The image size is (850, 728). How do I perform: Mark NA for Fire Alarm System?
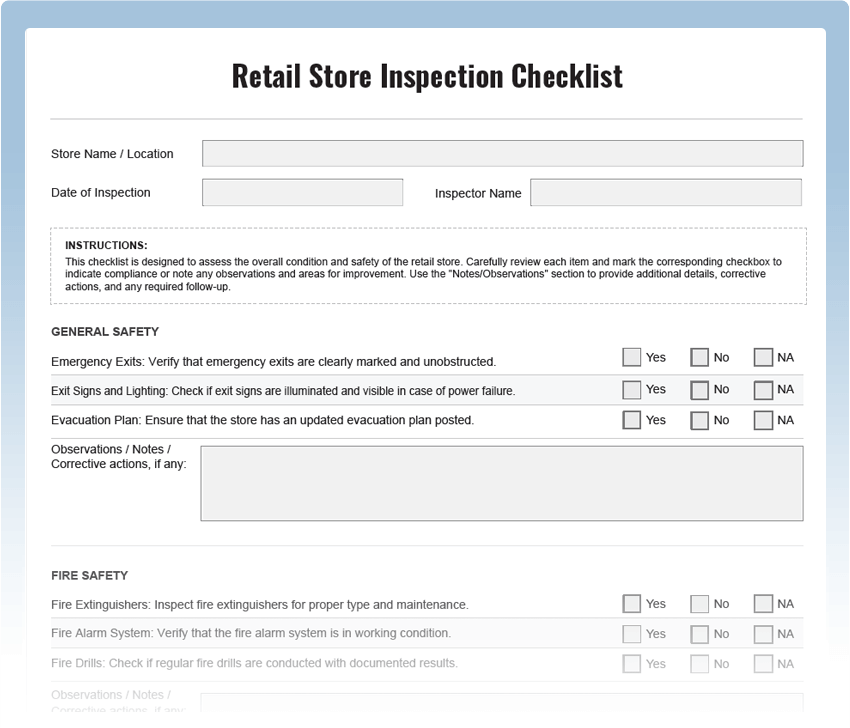764,633
